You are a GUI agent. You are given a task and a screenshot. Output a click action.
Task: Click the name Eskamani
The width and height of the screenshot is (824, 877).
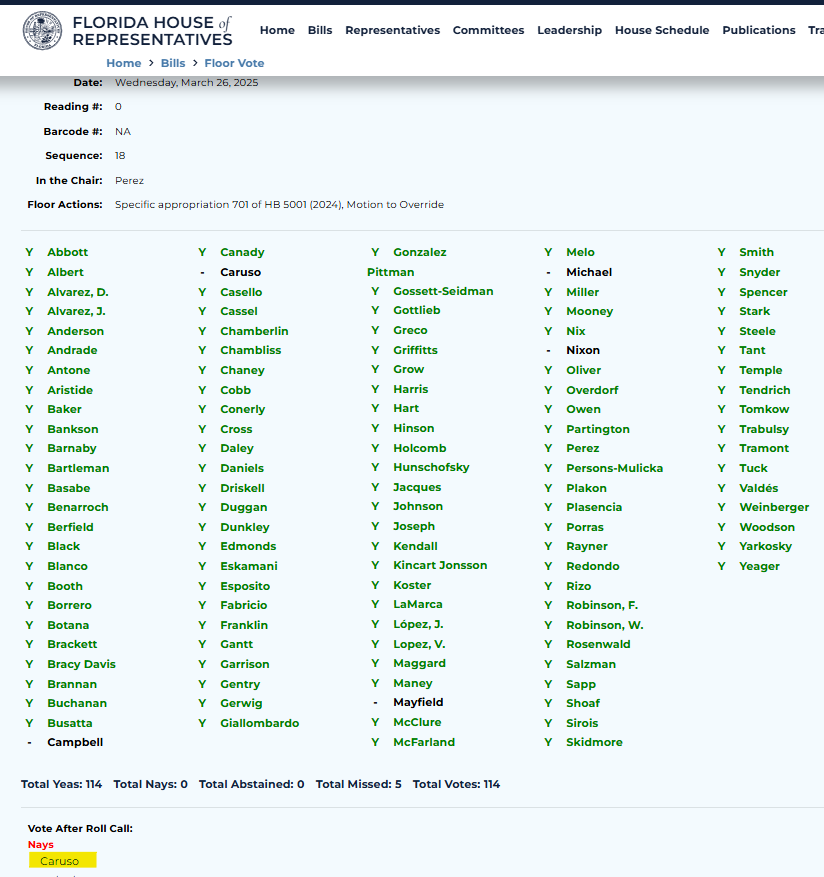click(x=248, y=567)
